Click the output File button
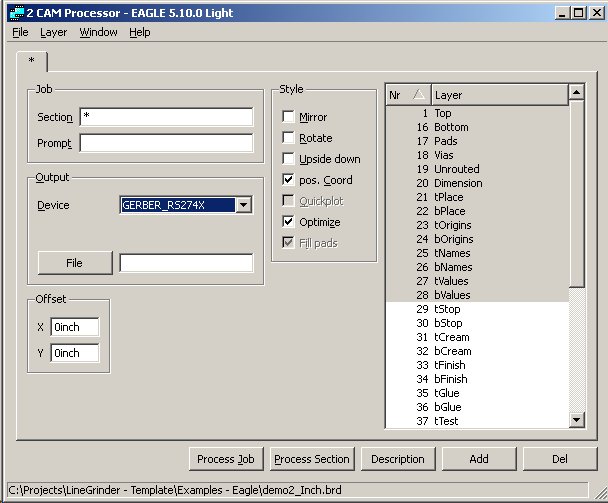The width and height of the screenshot is (608, 503). [x=75, y=263]
